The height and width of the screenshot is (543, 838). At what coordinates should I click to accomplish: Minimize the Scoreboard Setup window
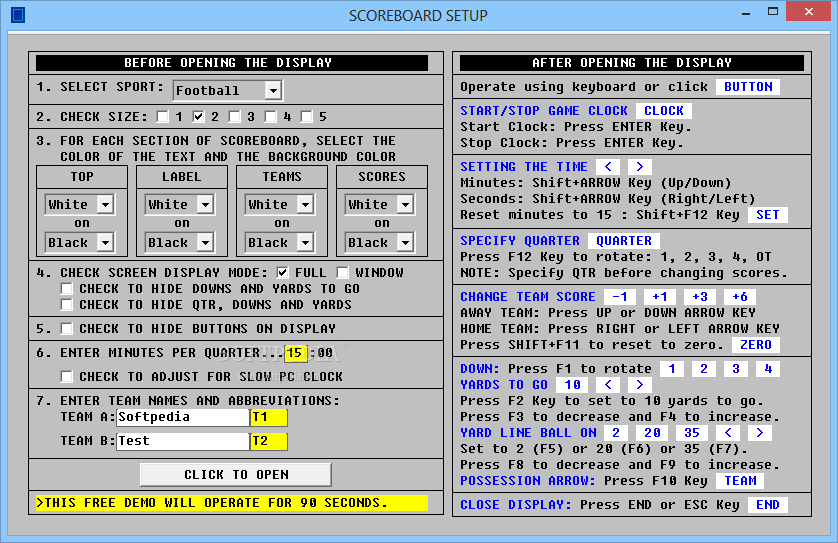pyautogui.click(x=746, y=13)
